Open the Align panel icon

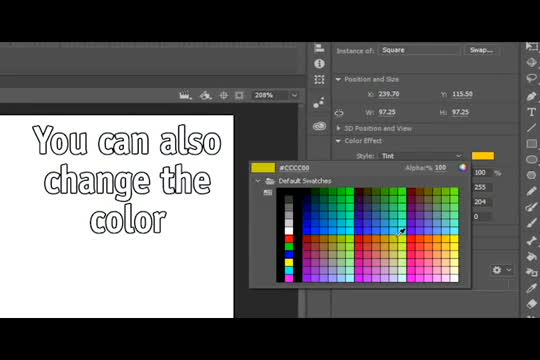pyautogui.click(x=319, y=48)
